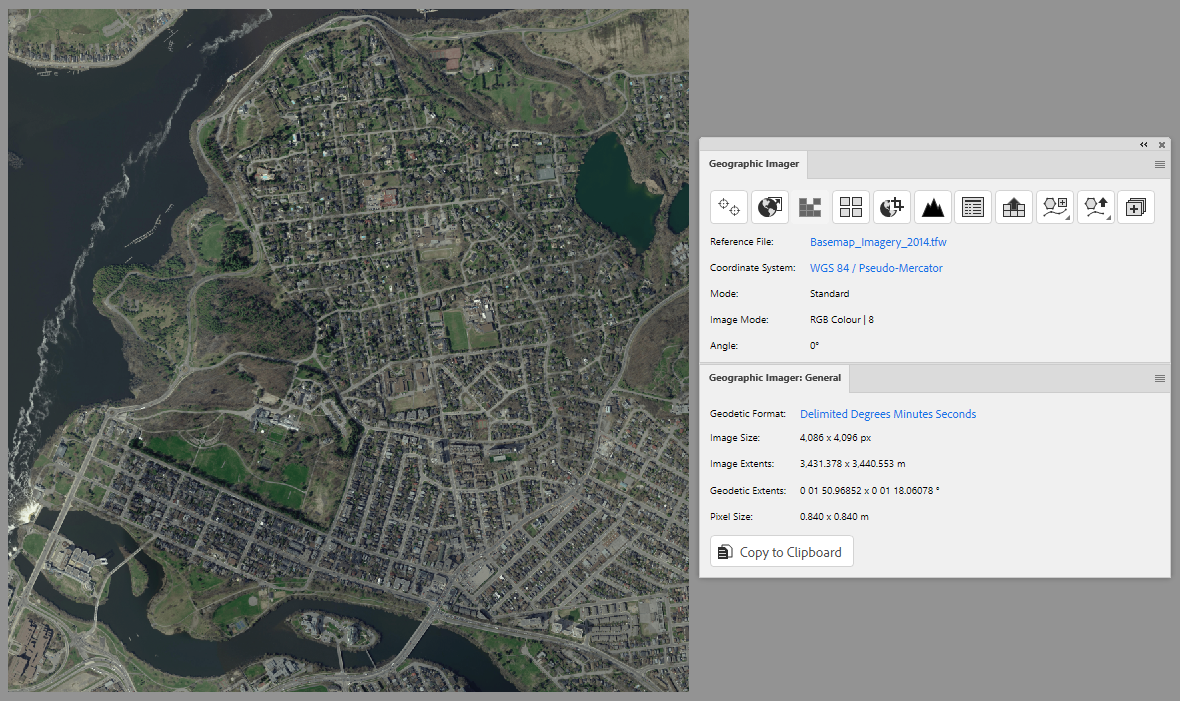Open the Geographic Imager: General panel menu
This screenshot has width=1180, height=701.
(1160, 378)
